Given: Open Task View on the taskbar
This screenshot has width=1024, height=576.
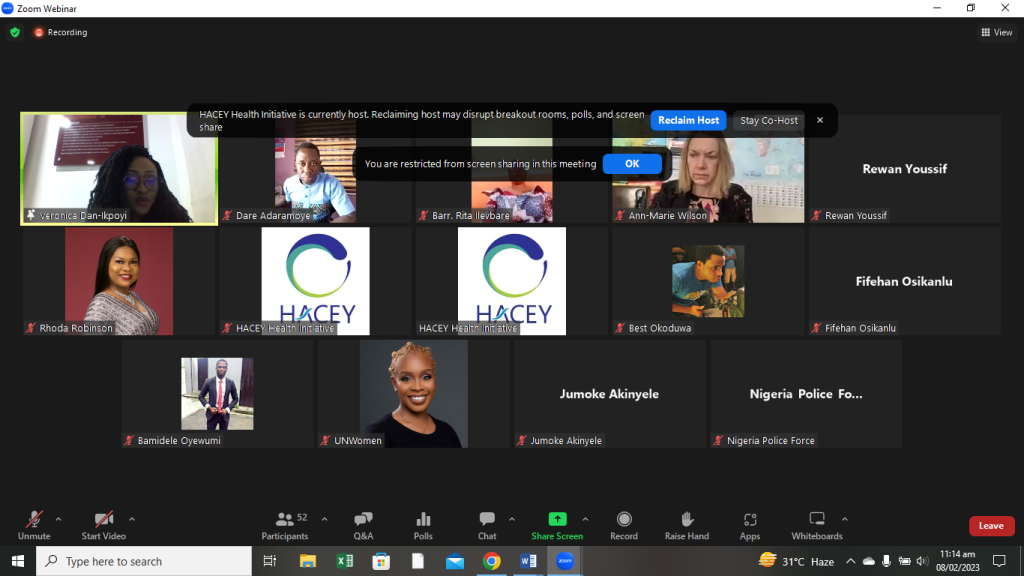Looking at the screenshot, I should 269,561.
